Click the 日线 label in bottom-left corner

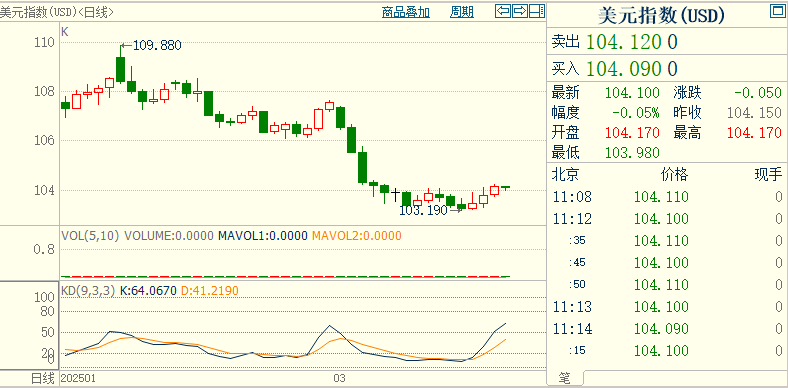pos(43,378)
